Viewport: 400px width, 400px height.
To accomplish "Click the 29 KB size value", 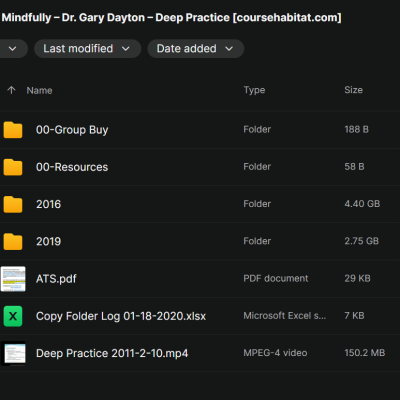I will (x=357, y=278).
